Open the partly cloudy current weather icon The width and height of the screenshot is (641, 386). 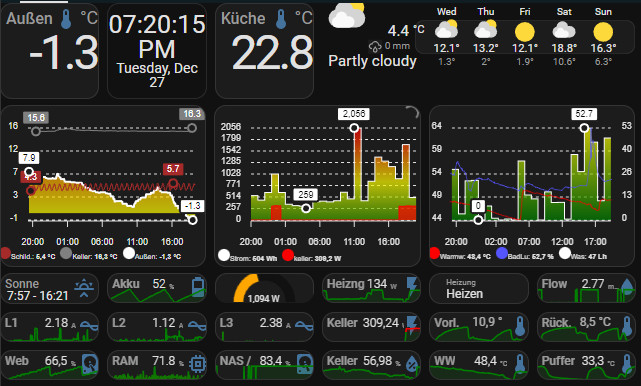[347, 16]
